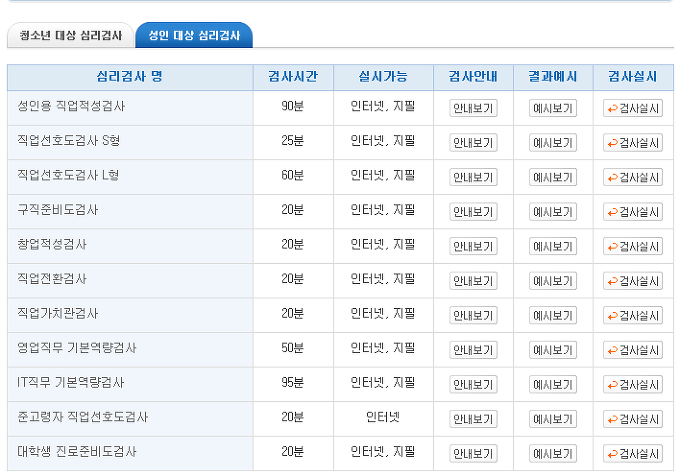Viewport: 680px width, 476px height.
Task: Select the 구직준비도검사 test name
Action: coord(58,210)
